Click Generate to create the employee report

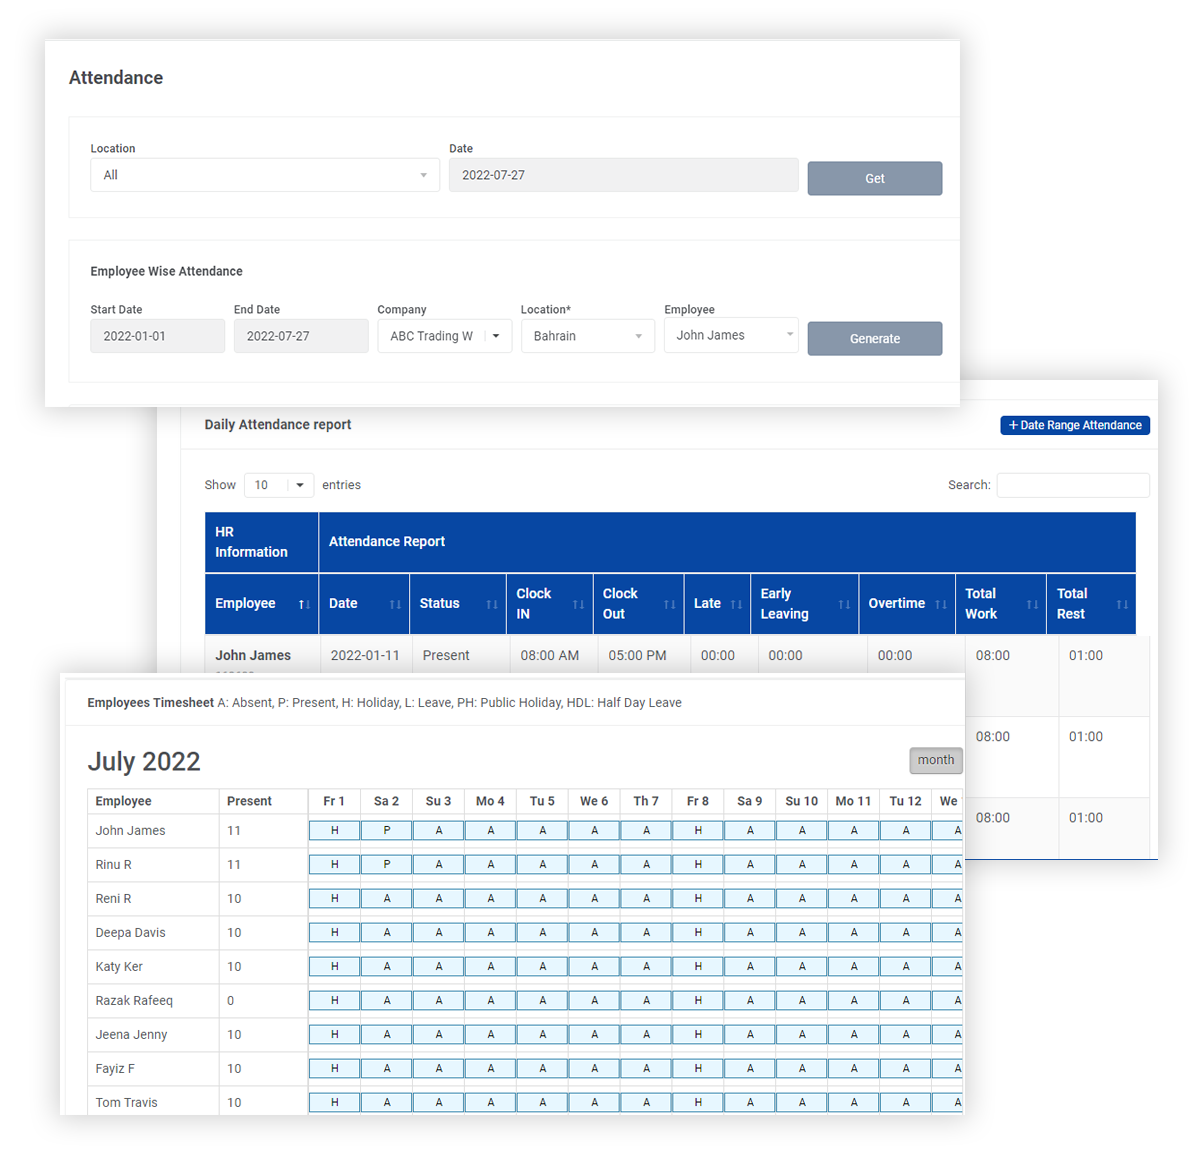point(874,338)
